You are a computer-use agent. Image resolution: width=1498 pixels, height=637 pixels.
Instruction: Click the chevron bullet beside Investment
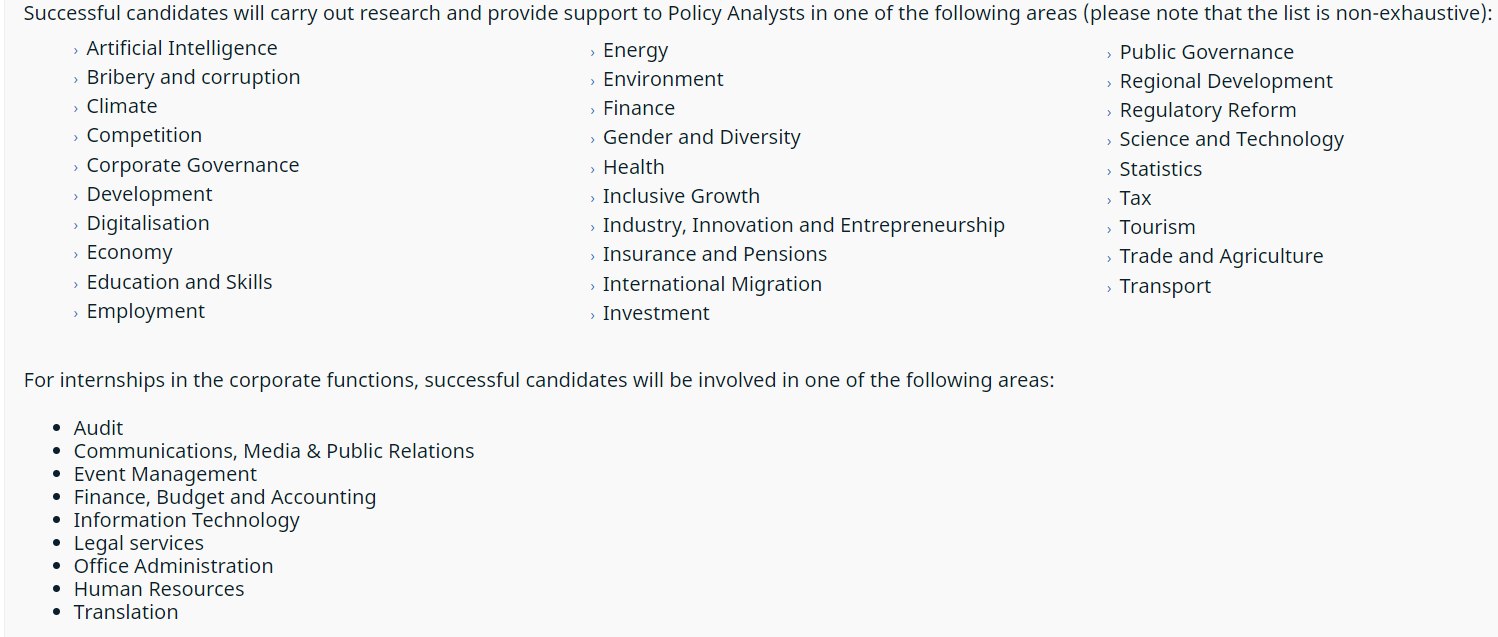tap(592, 316)
